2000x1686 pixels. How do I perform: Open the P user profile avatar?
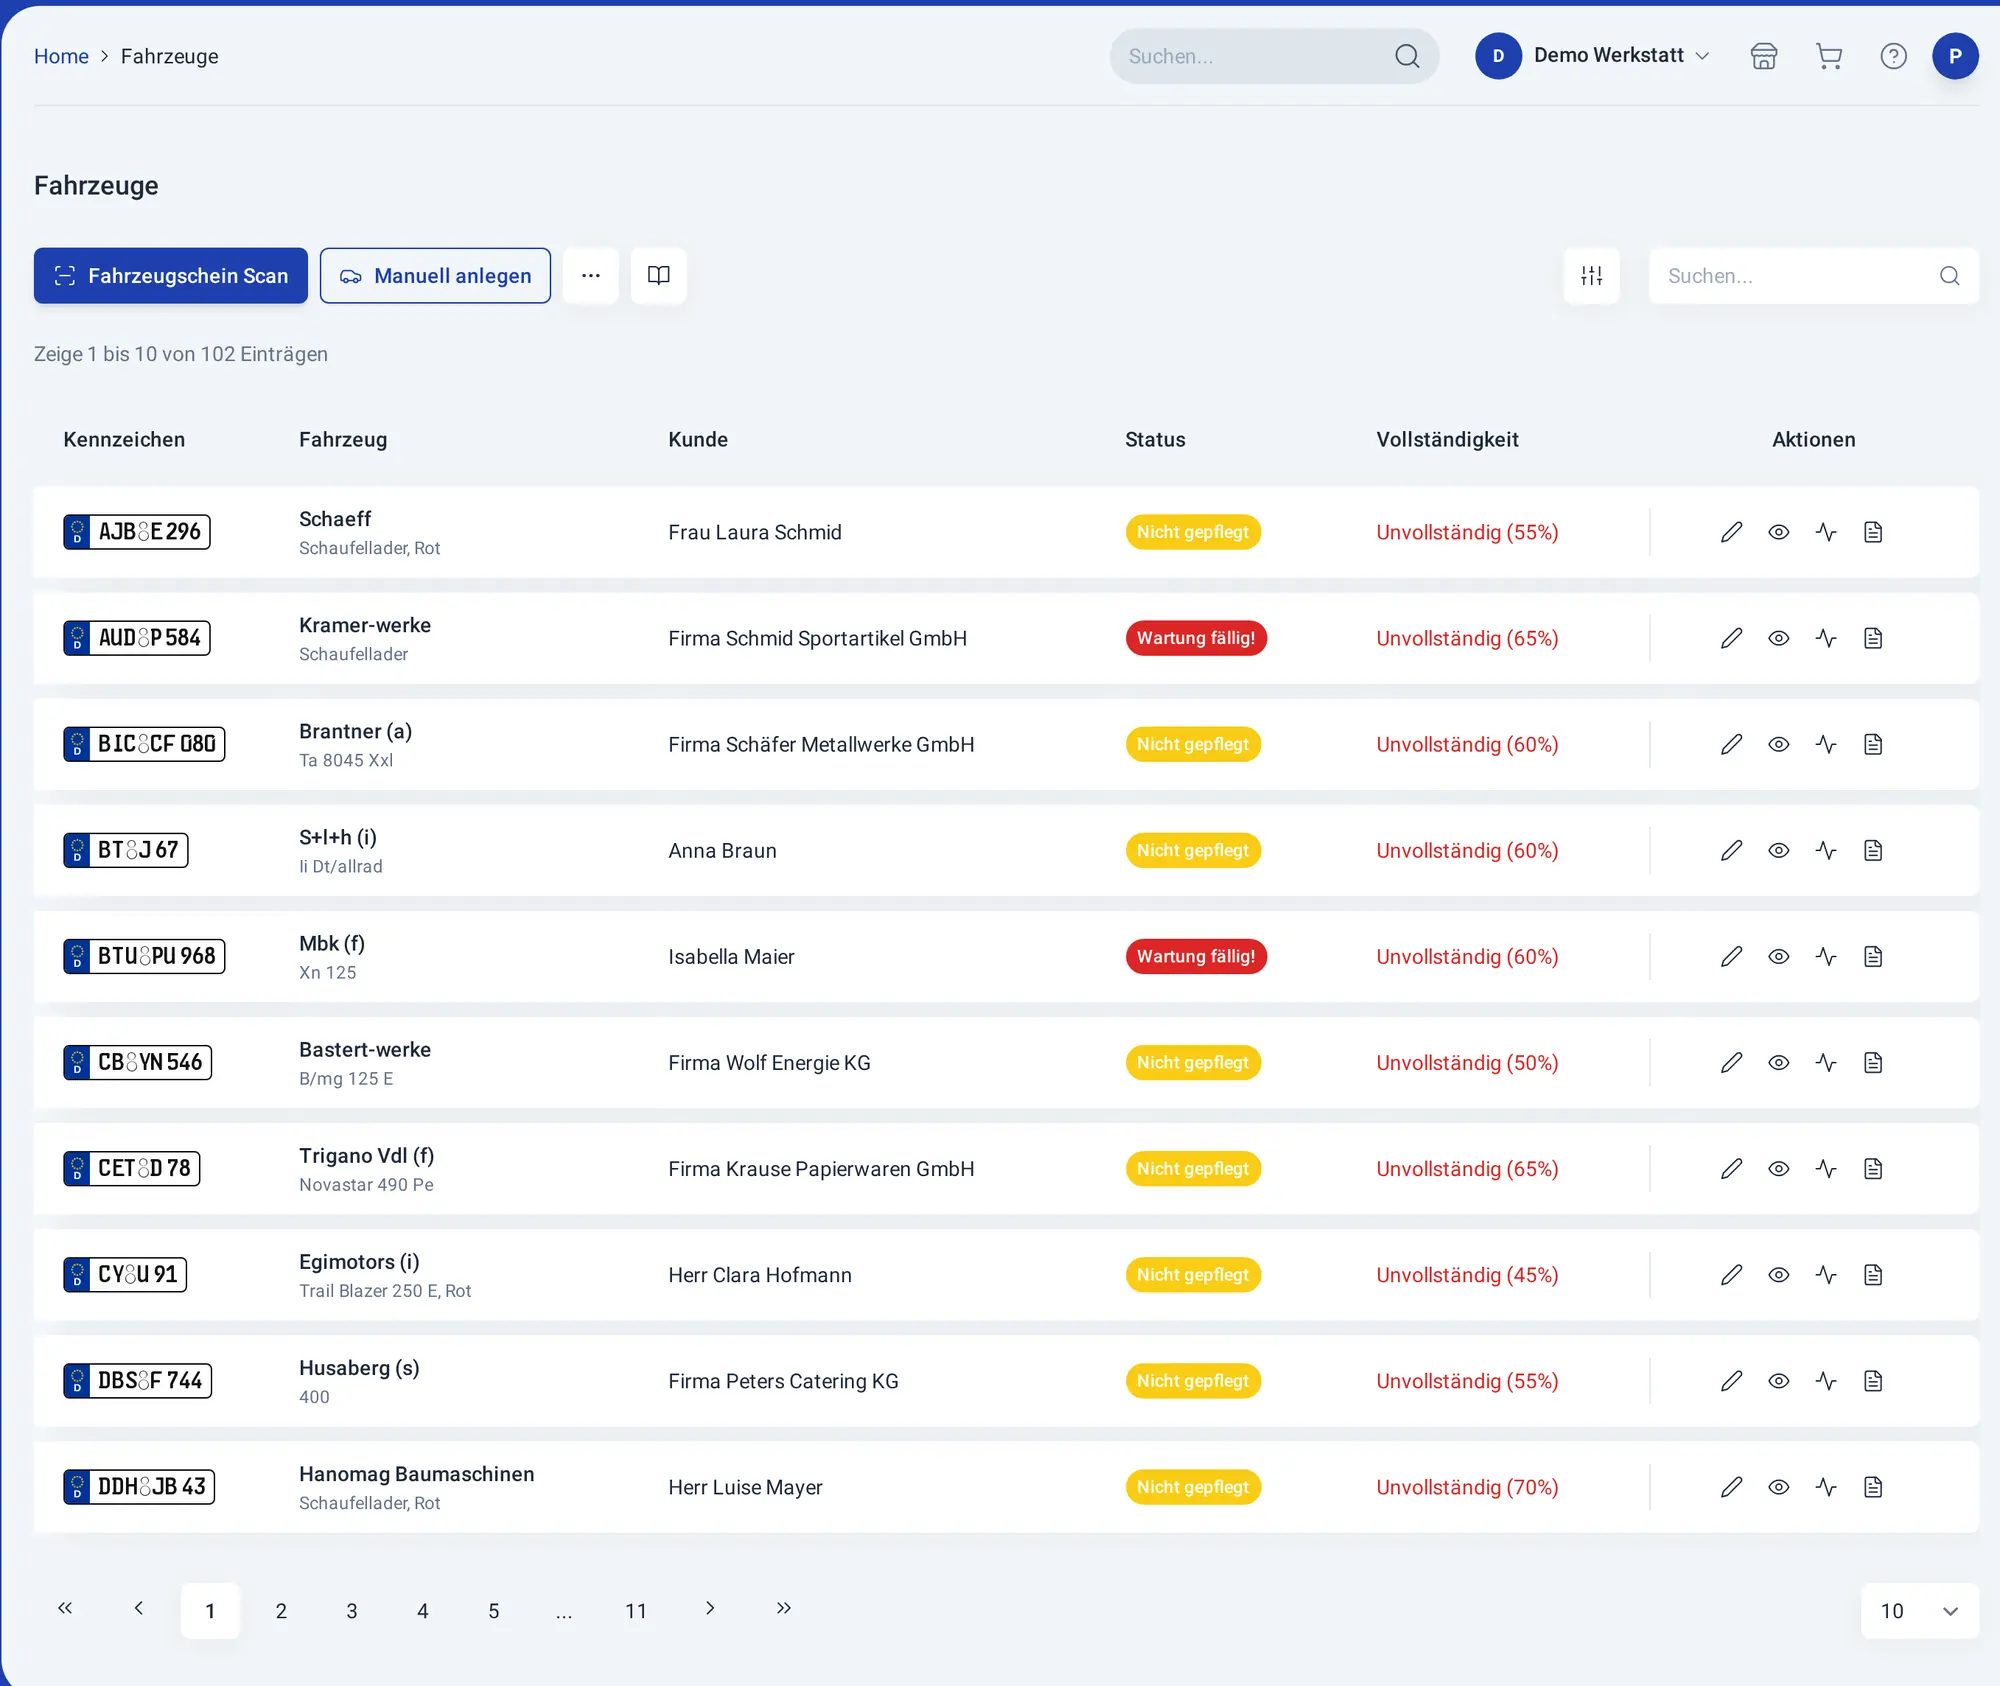1955,56
